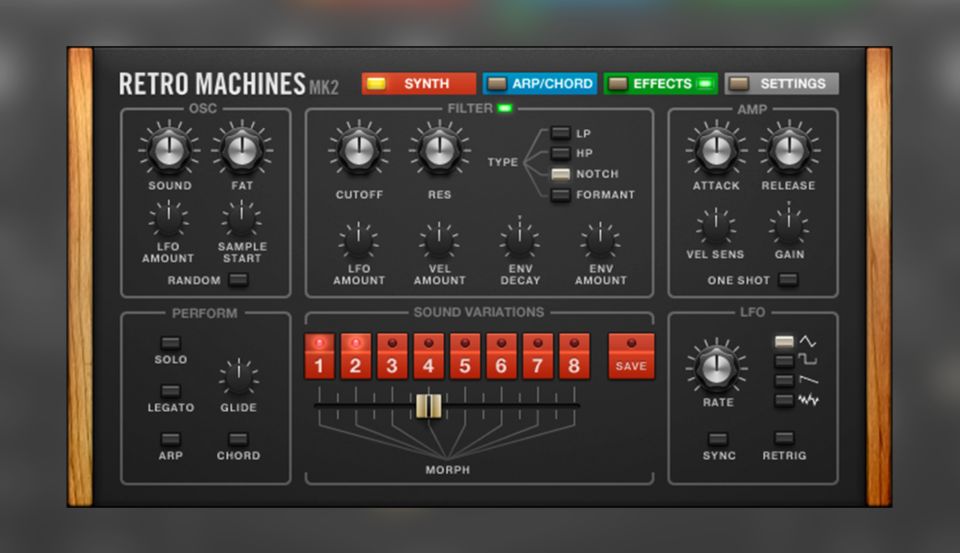Select the sine wave LFO shape
Screen dimensions: 960x553
click(x=784, y=342)
